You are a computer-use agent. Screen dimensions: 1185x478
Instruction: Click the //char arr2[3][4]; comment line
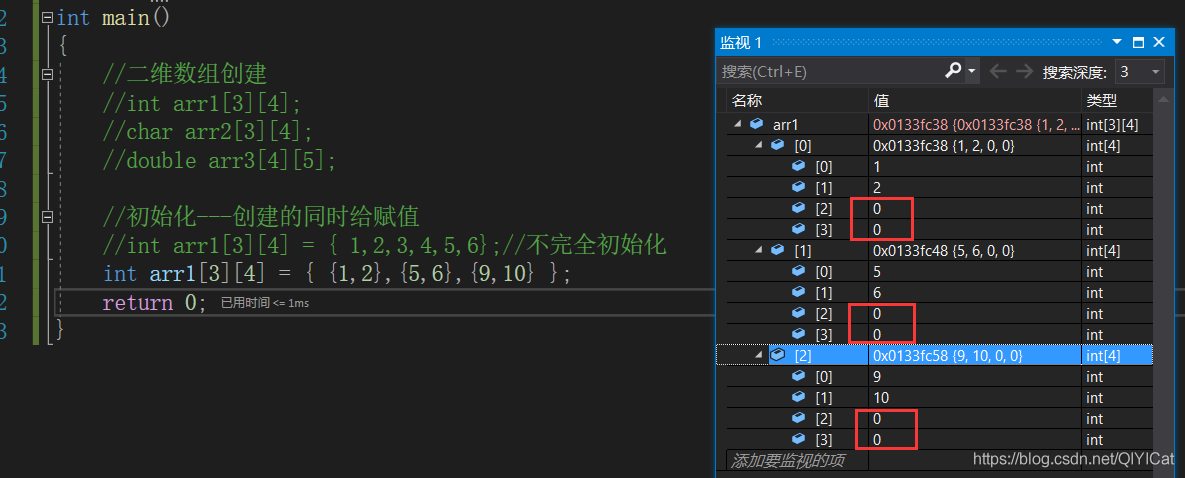pyautogui.click(x=208, y=131)
